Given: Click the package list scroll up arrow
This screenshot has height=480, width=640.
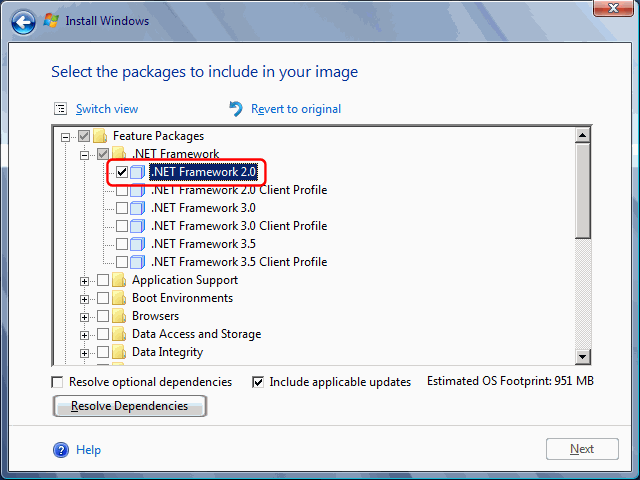Looking at the screenshot, I should (x=582, y=135).
